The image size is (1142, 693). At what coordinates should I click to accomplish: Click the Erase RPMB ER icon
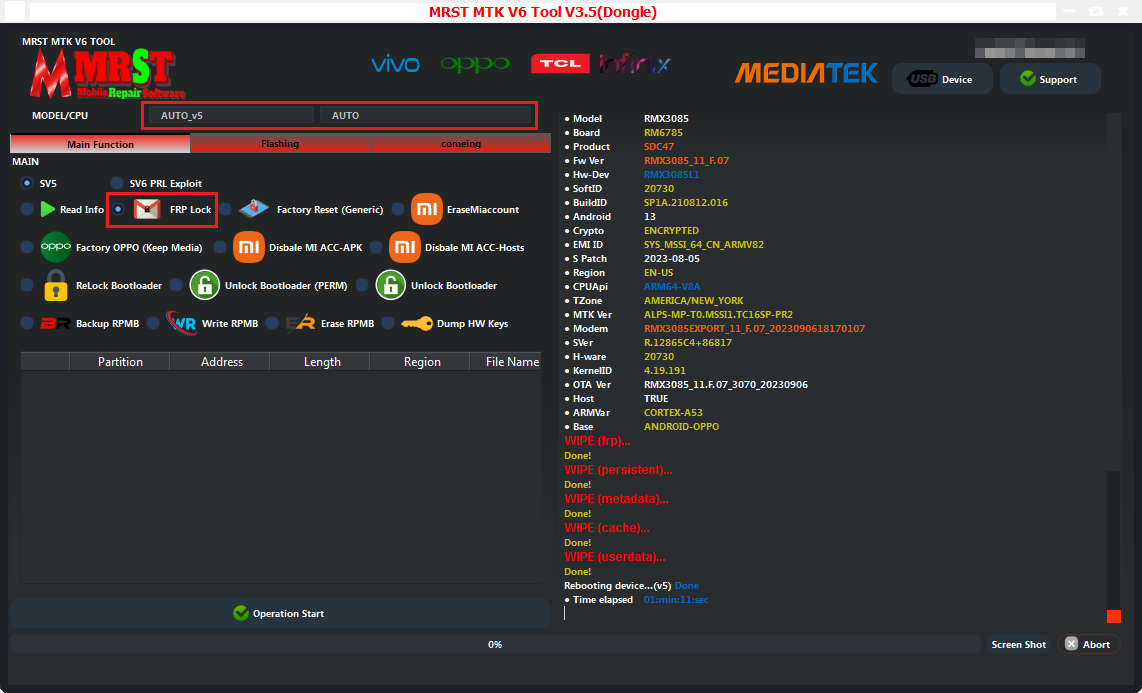[300, 324]
